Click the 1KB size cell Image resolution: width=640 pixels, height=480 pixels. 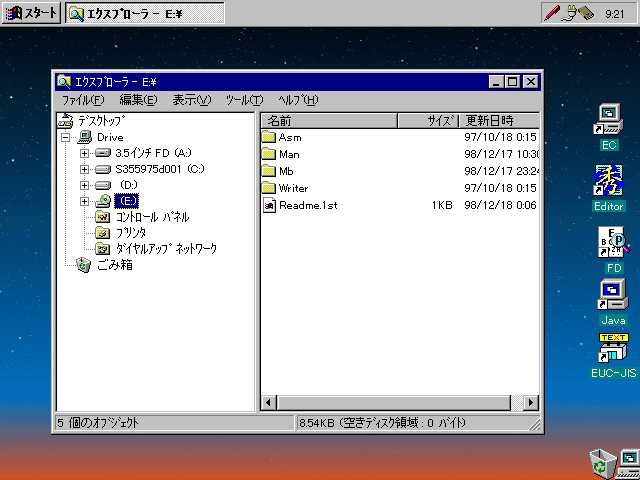[x=442, y=205]
